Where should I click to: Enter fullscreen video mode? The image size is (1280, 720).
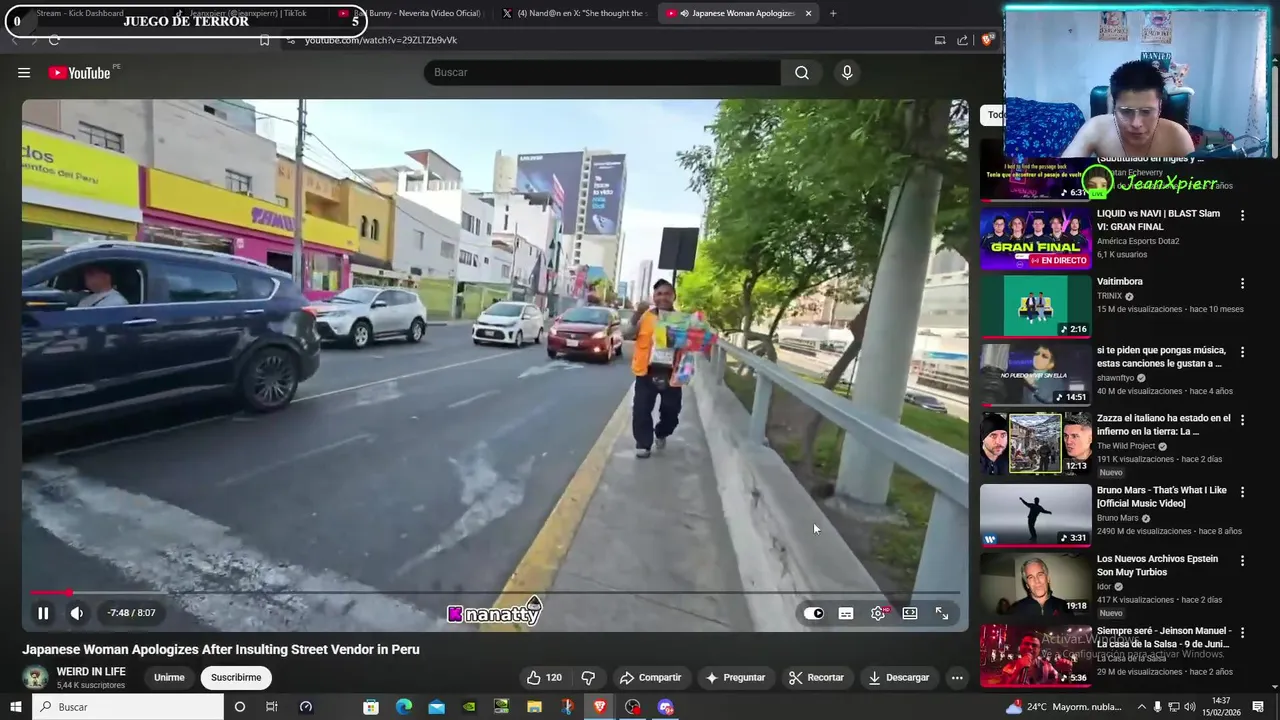(942, 613)
